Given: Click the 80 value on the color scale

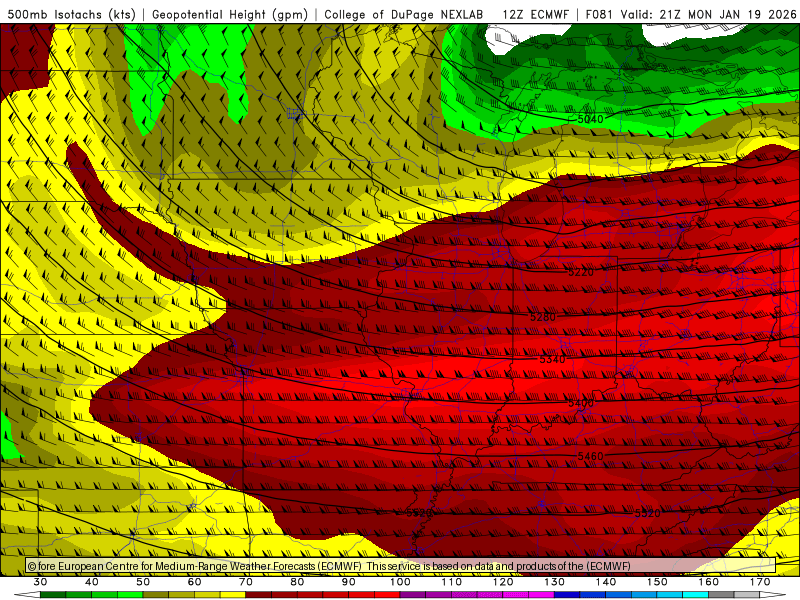Looking at the screenshot, I should (297, 582).
